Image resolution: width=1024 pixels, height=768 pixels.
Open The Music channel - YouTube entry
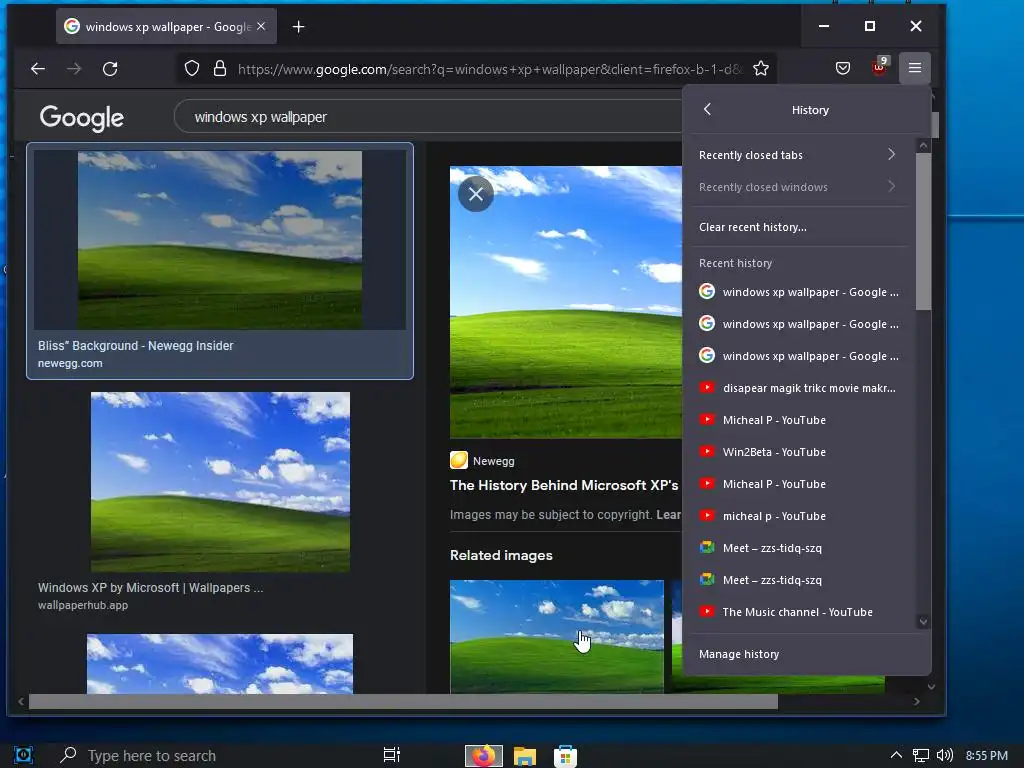pyautogui.click(x=799, y=612)
